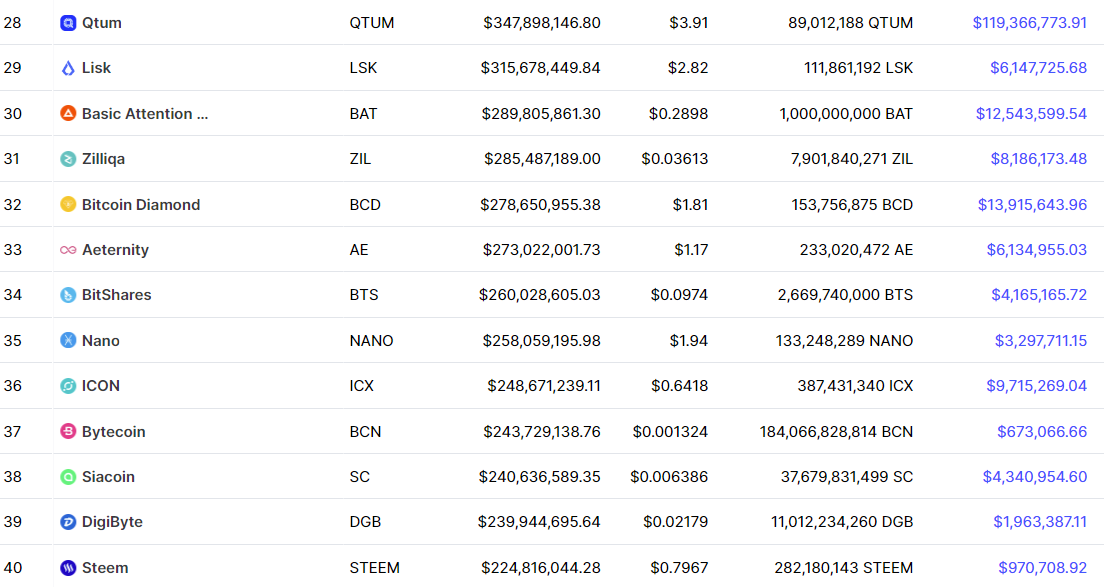Select the Nano coin name link

(x=101, y=341)
